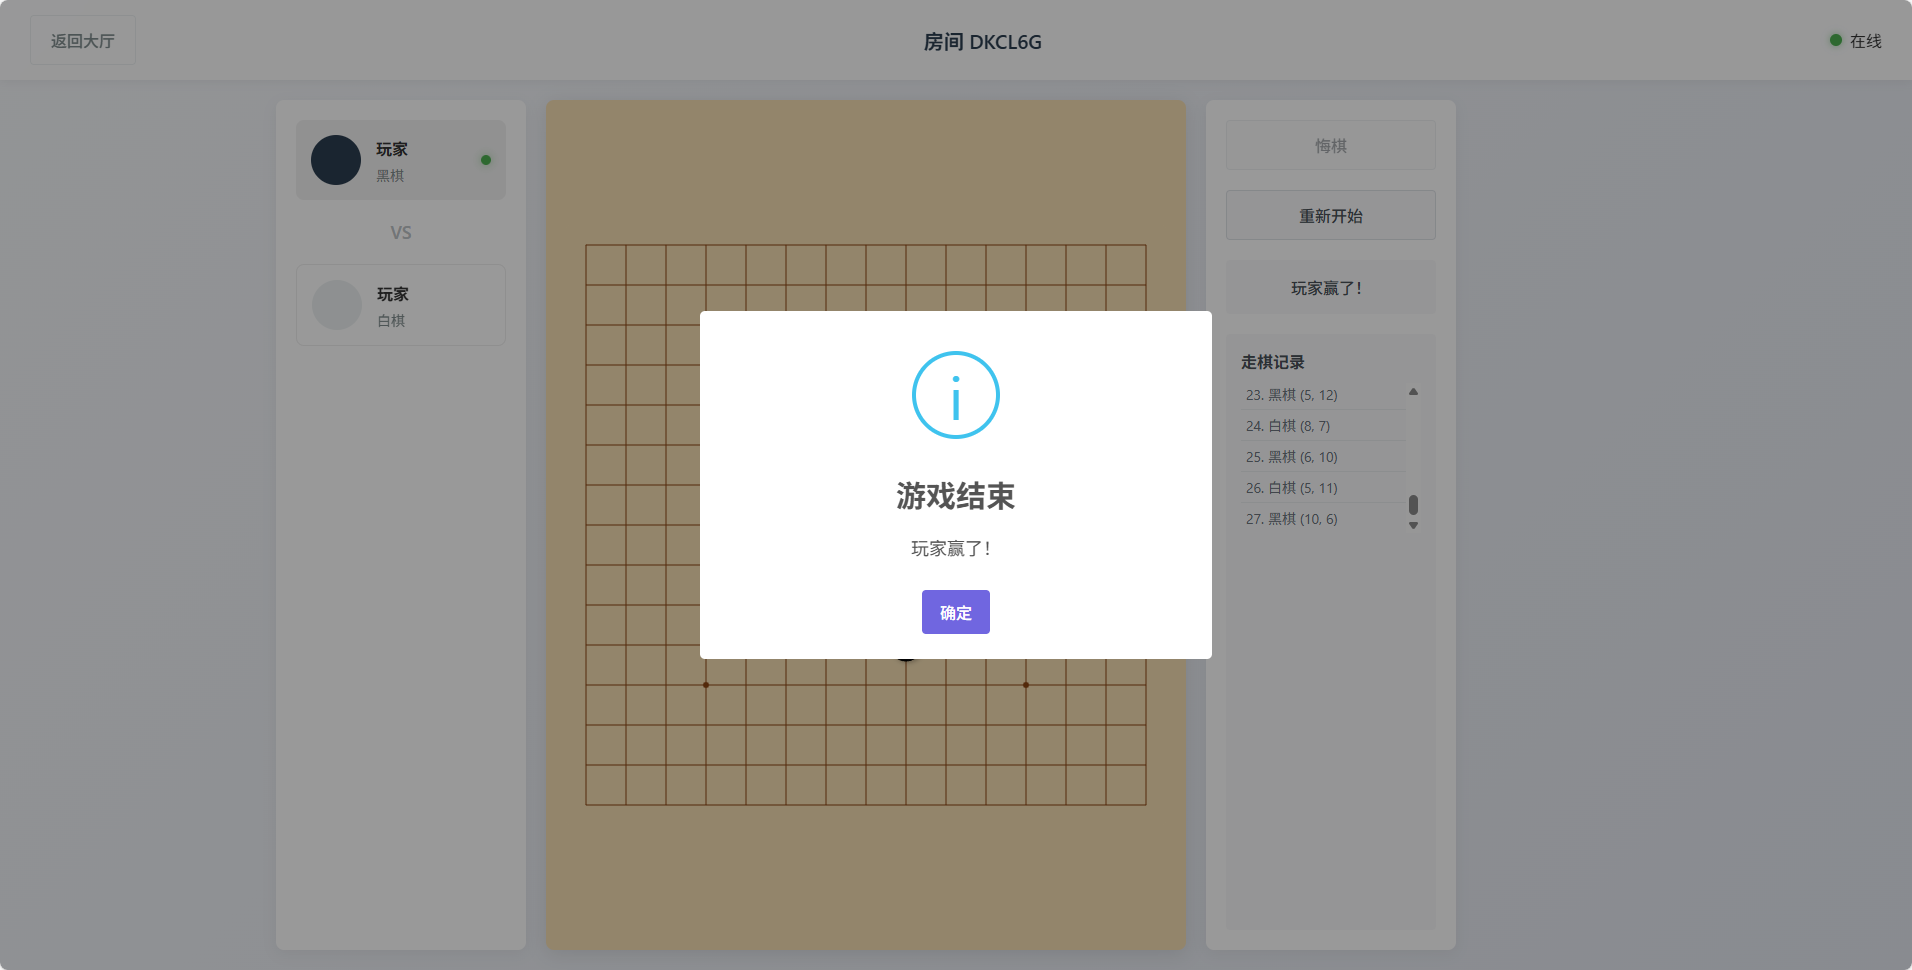Click the black stone player avatar

[x=336, y=160]
